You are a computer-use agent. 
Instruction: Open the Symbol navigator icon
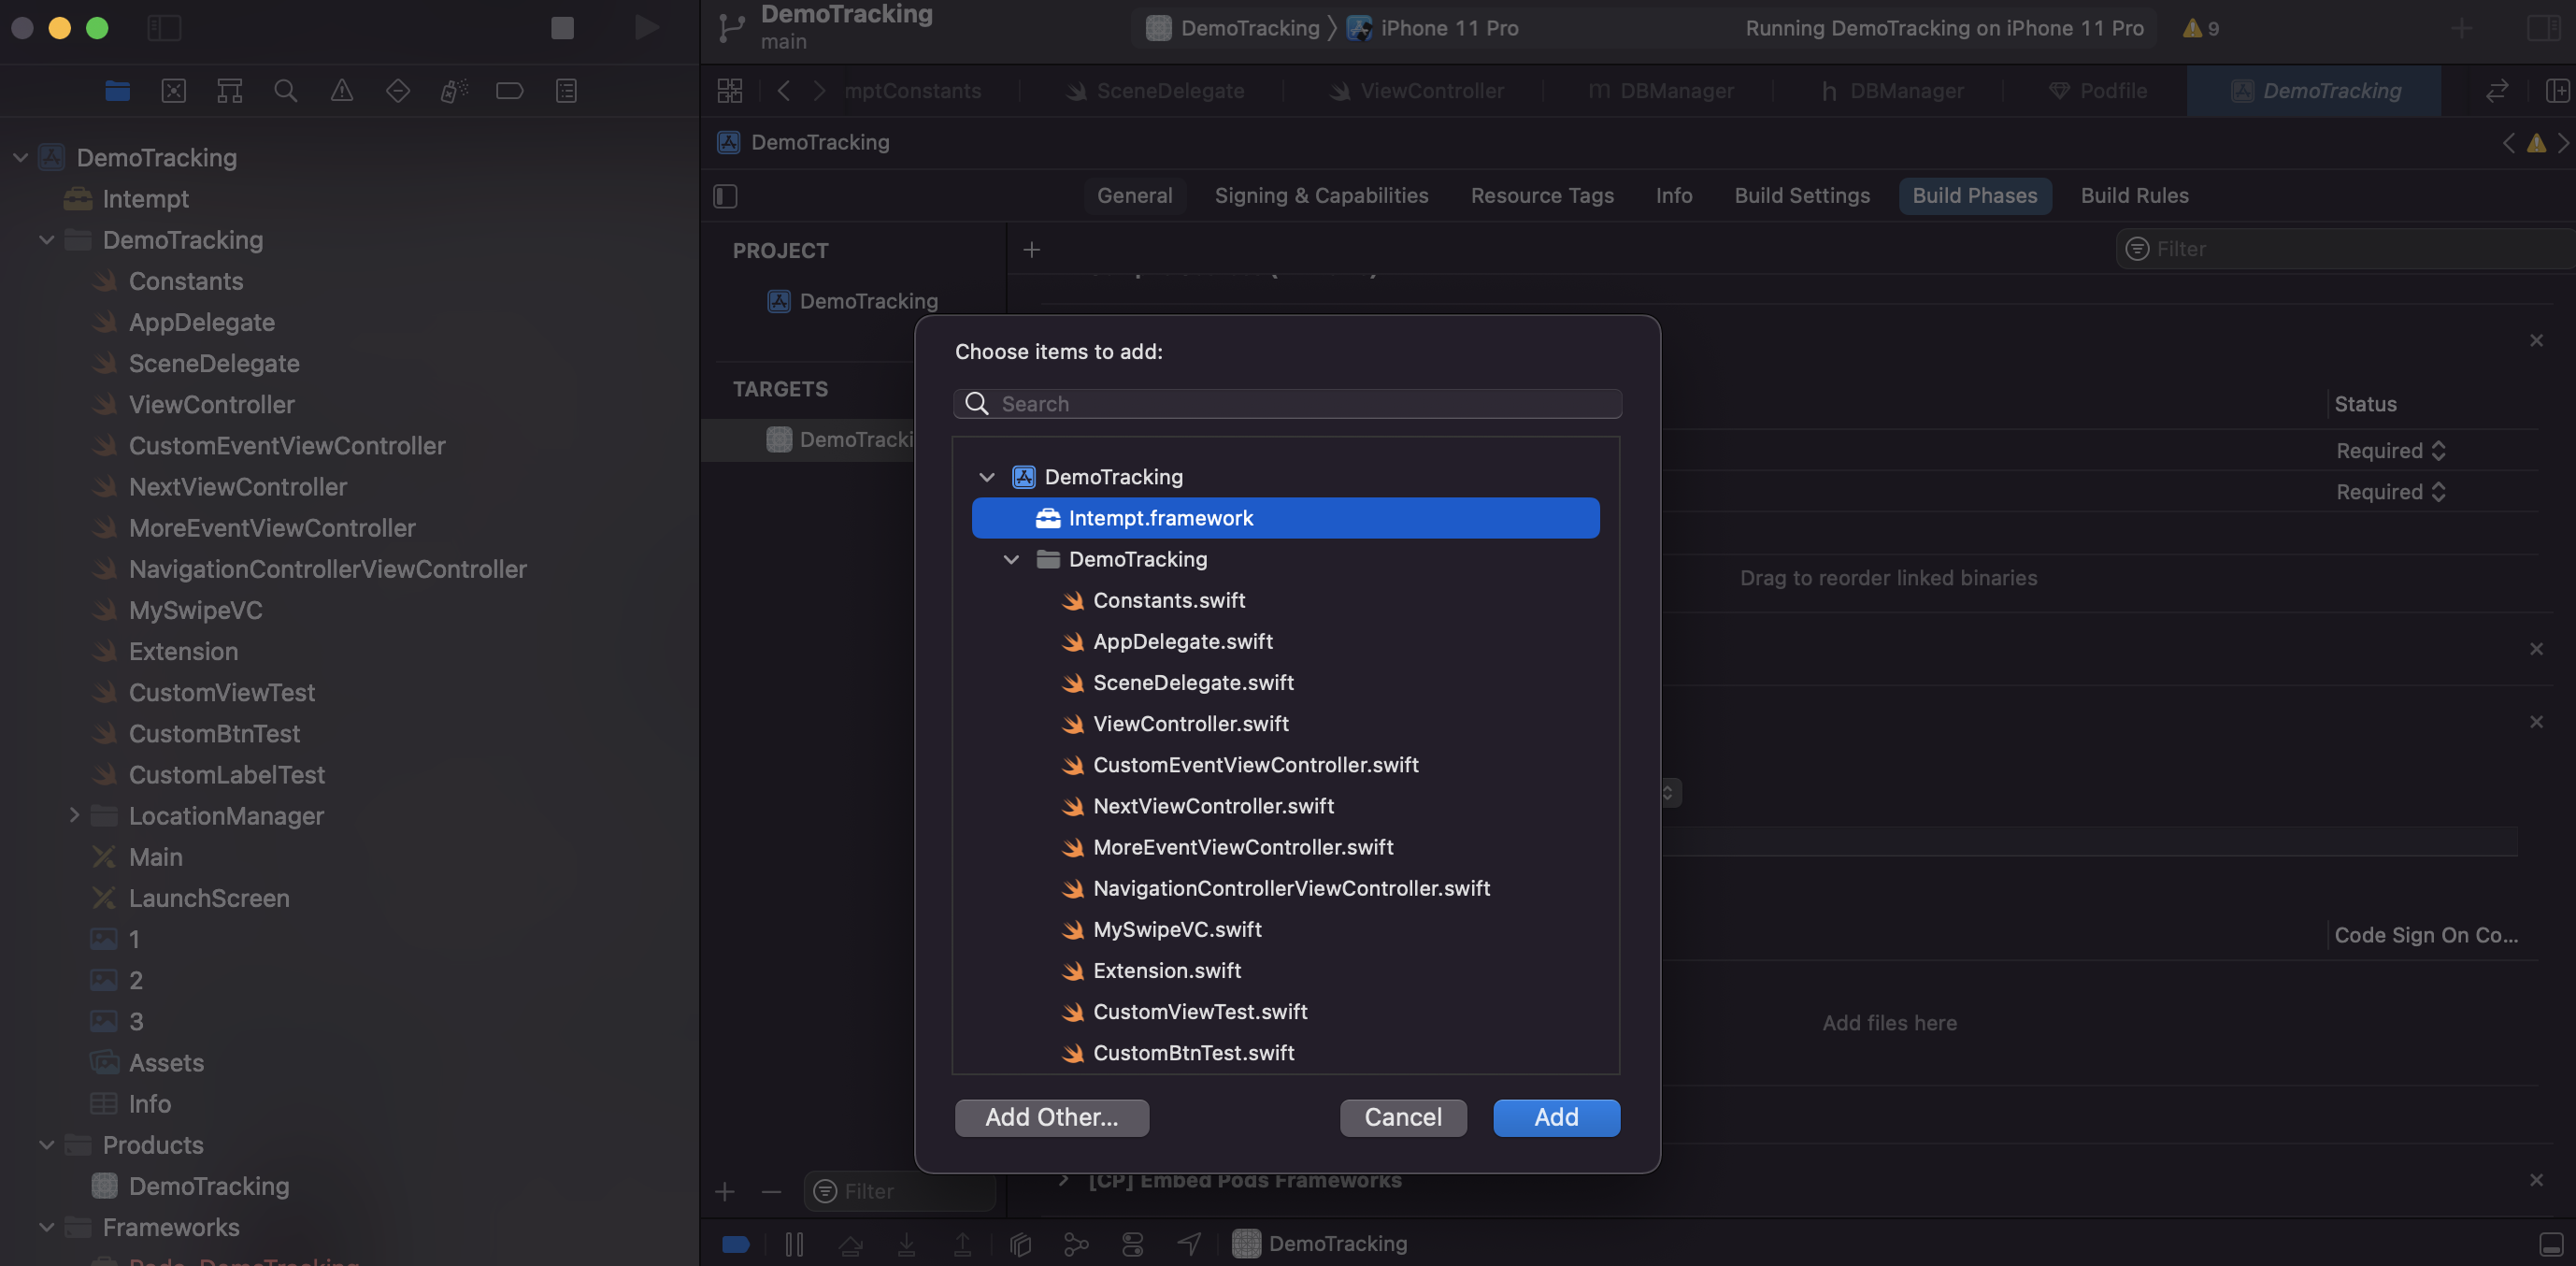pyautogui.click(x=229, y=91)
